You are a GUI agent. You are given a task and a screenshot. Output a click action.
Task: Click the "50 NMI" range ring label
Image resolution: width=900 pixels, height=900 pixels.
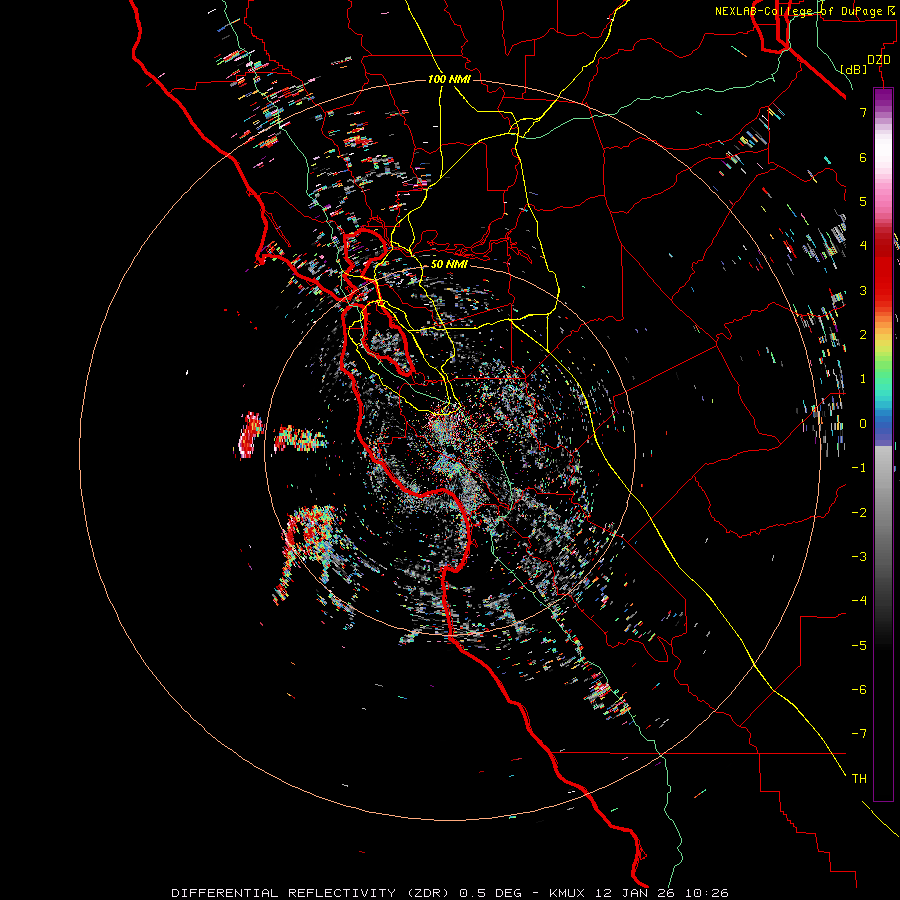(449, 264)
